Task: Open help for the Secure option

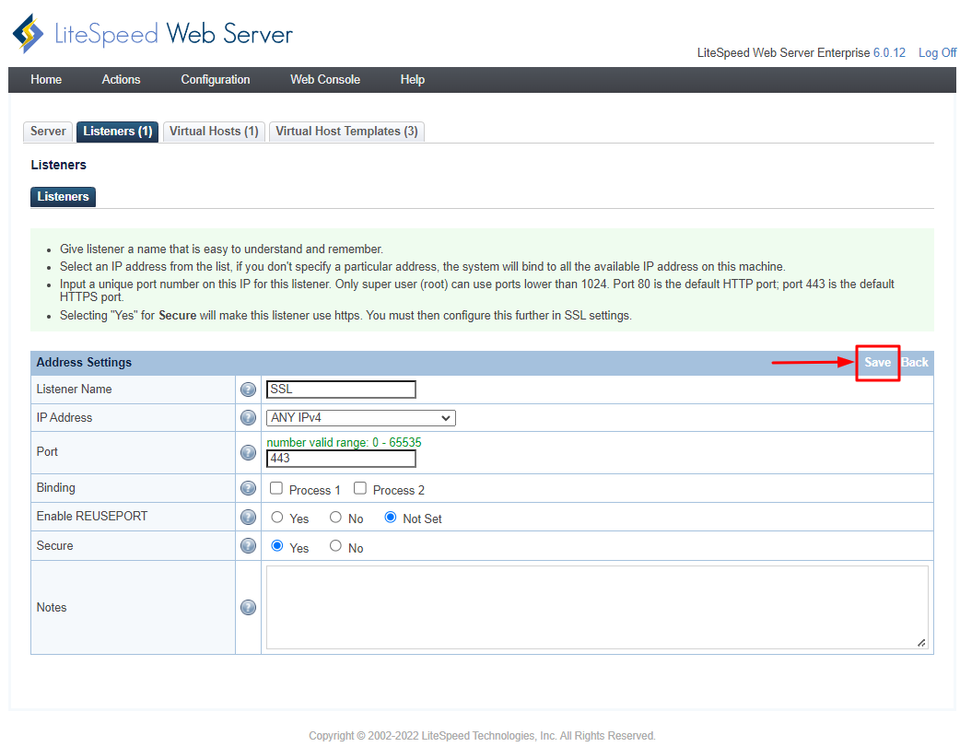Action: (248, 546)
